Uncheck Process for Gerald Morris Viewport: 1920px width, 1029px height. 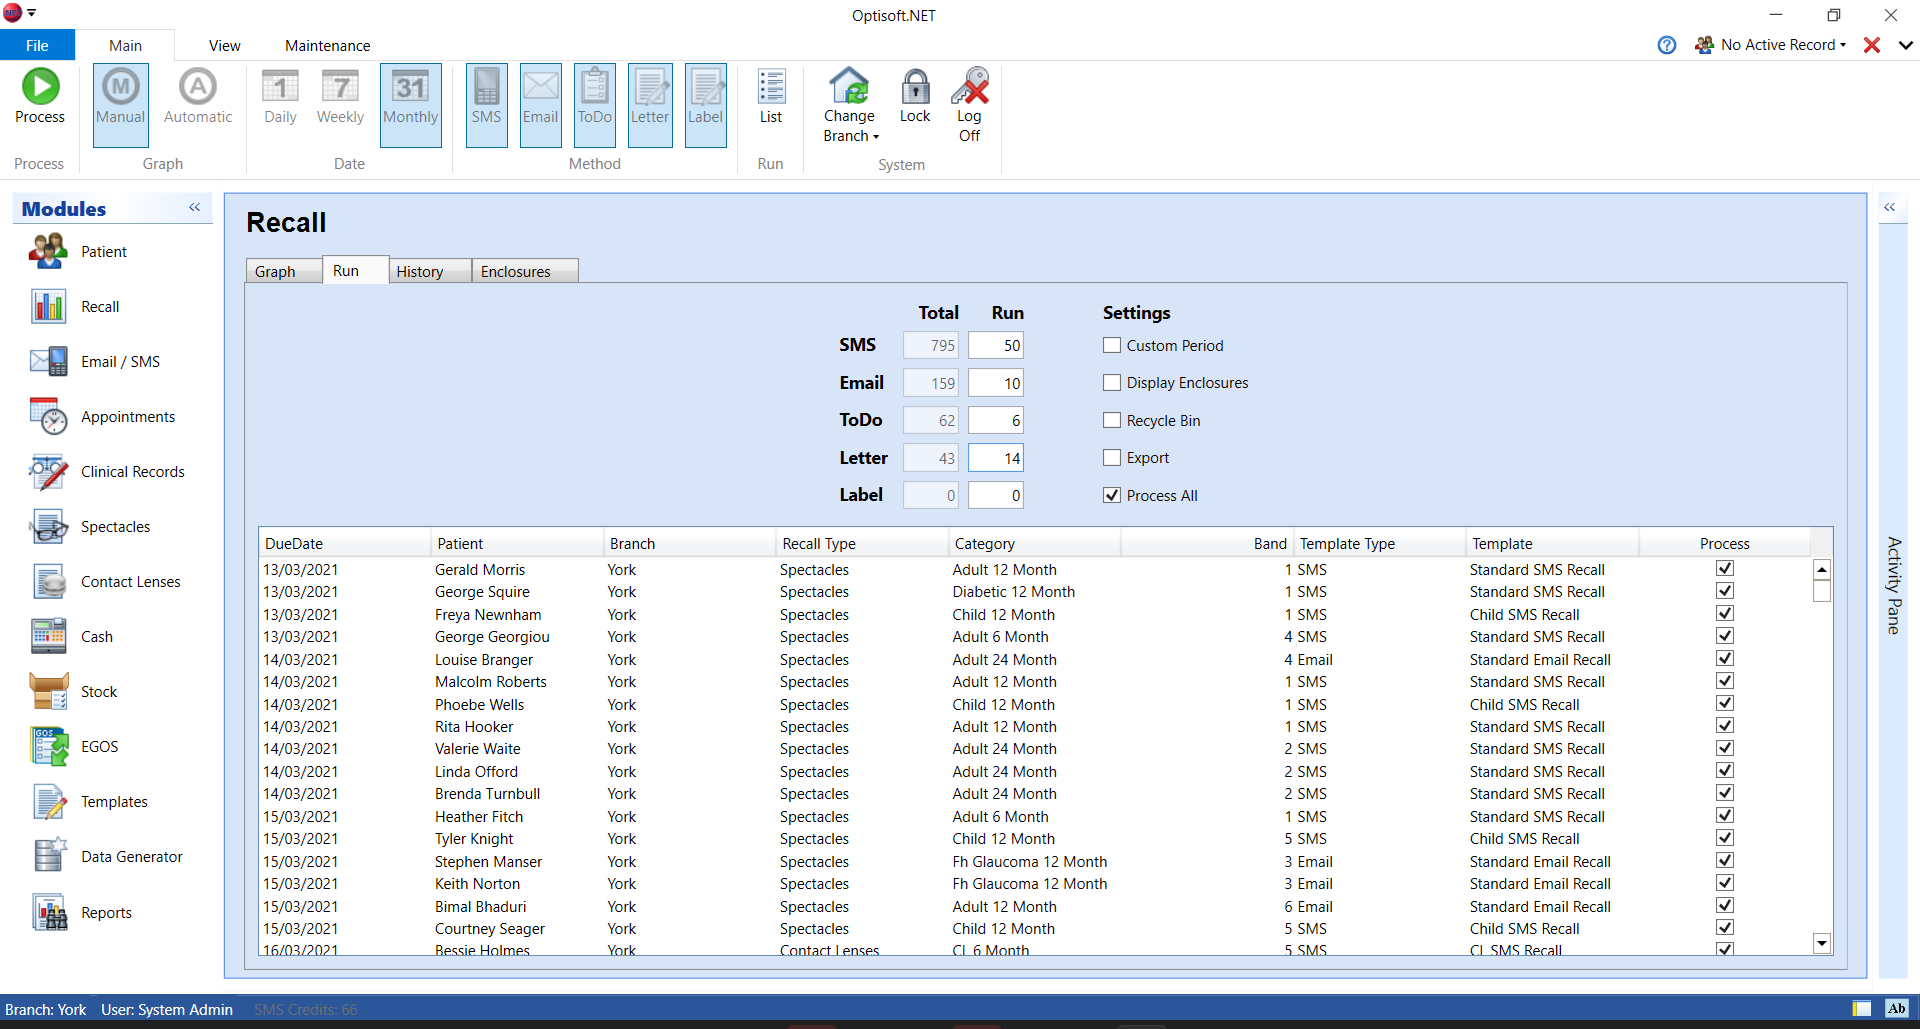tap(1725, 568)
